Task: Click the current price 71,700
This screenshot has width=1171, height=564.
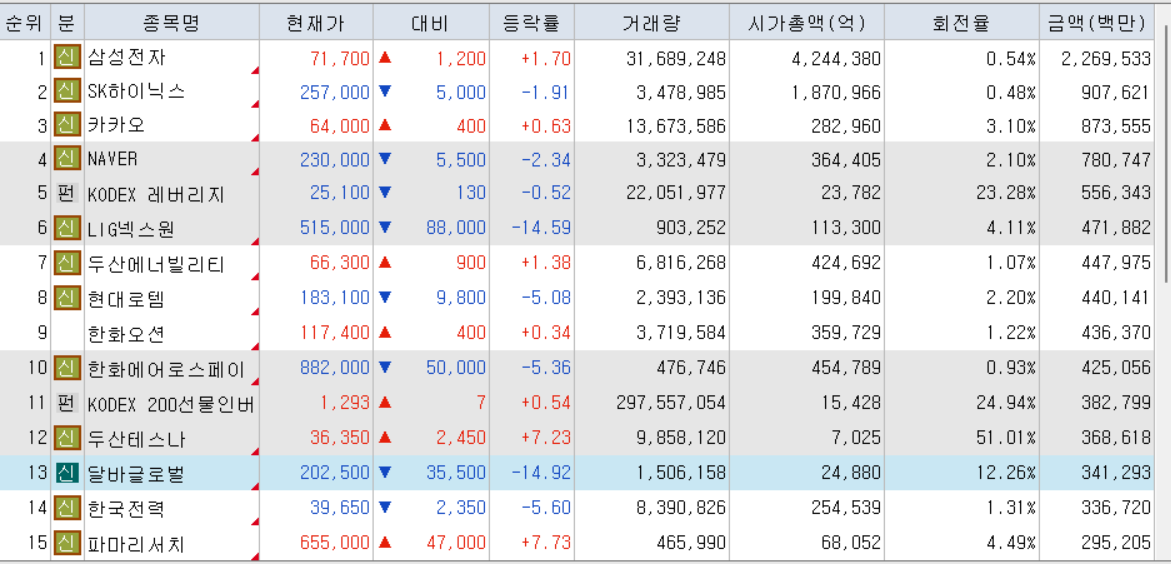Action: pyautogui.click(x=340, y=58)
